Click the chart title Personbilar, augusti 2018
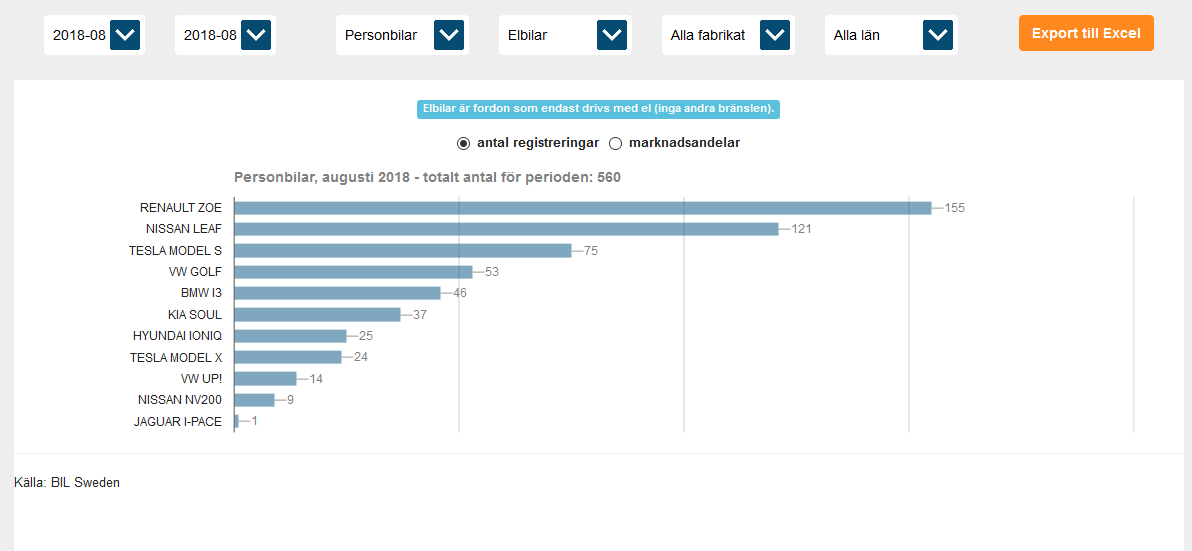 [428, 178]
